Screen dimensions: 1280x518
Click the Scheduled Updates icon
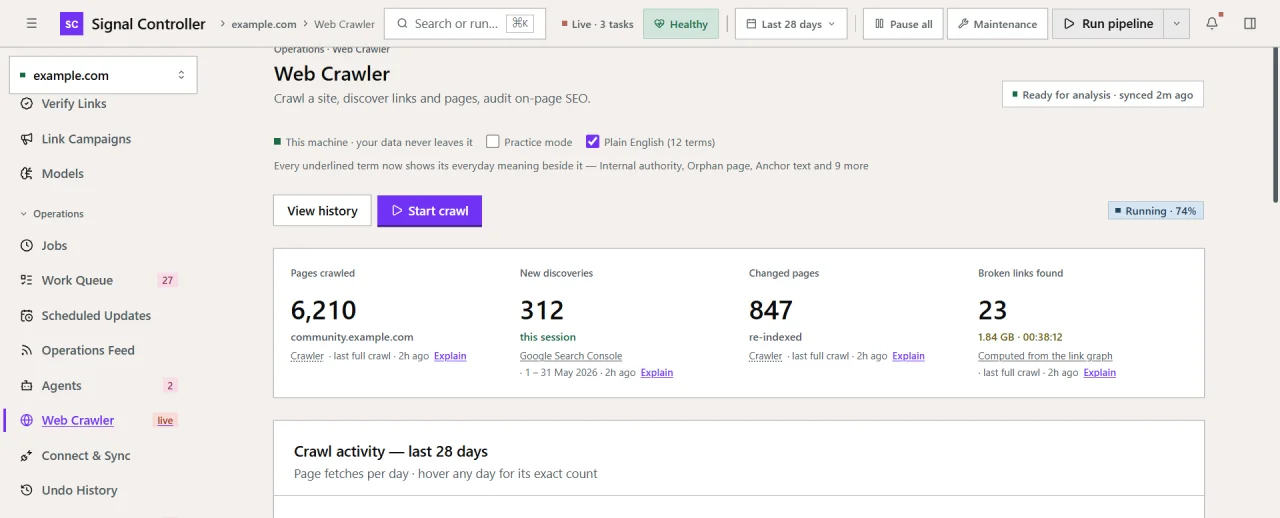click(x=27, y=316)
